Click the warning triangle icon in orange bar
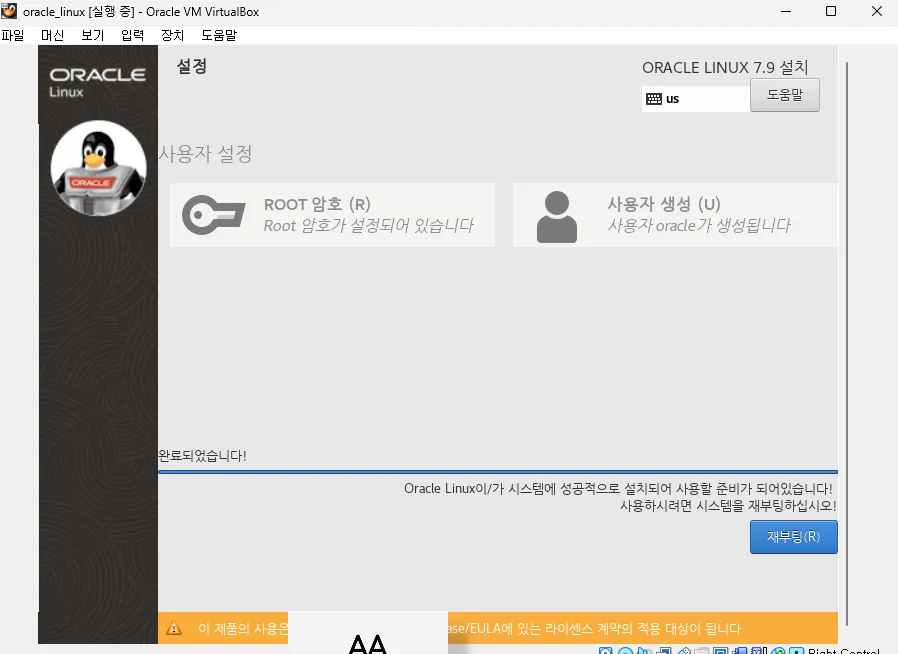Screen dimensions: 898x654 (174, 628)
